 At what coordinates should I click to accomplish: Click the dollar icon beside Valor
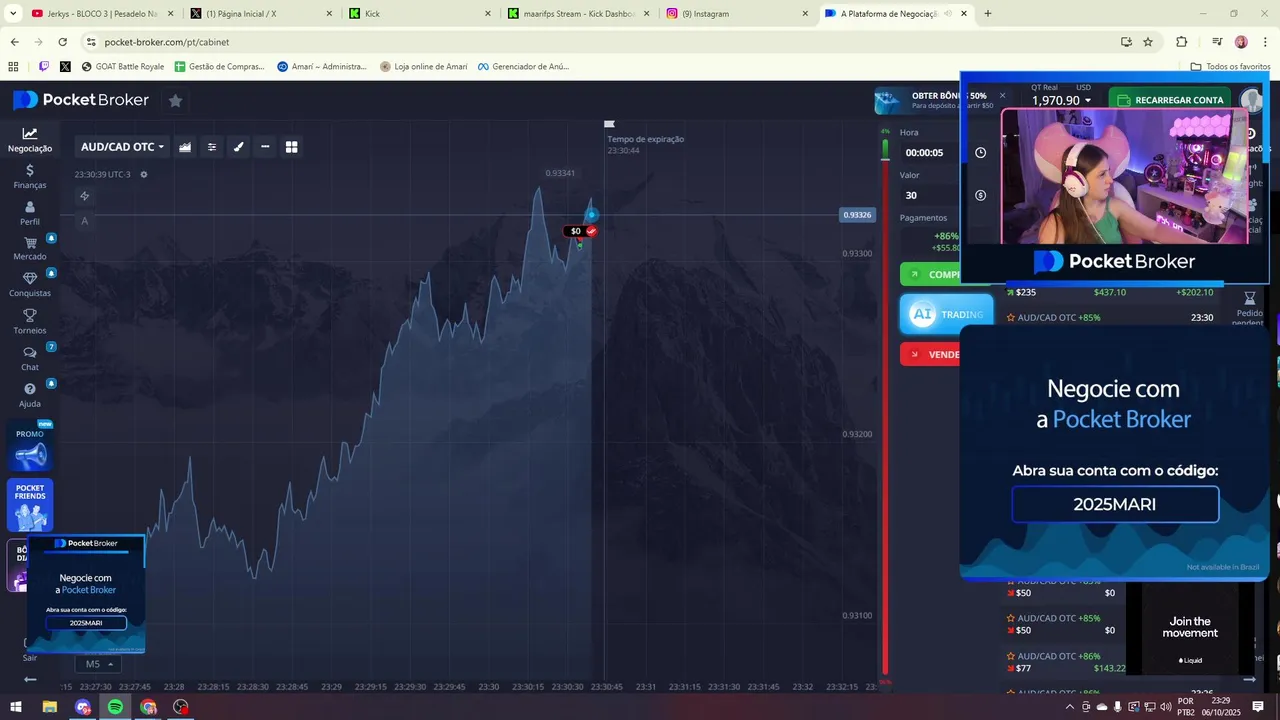pos(980,195)
